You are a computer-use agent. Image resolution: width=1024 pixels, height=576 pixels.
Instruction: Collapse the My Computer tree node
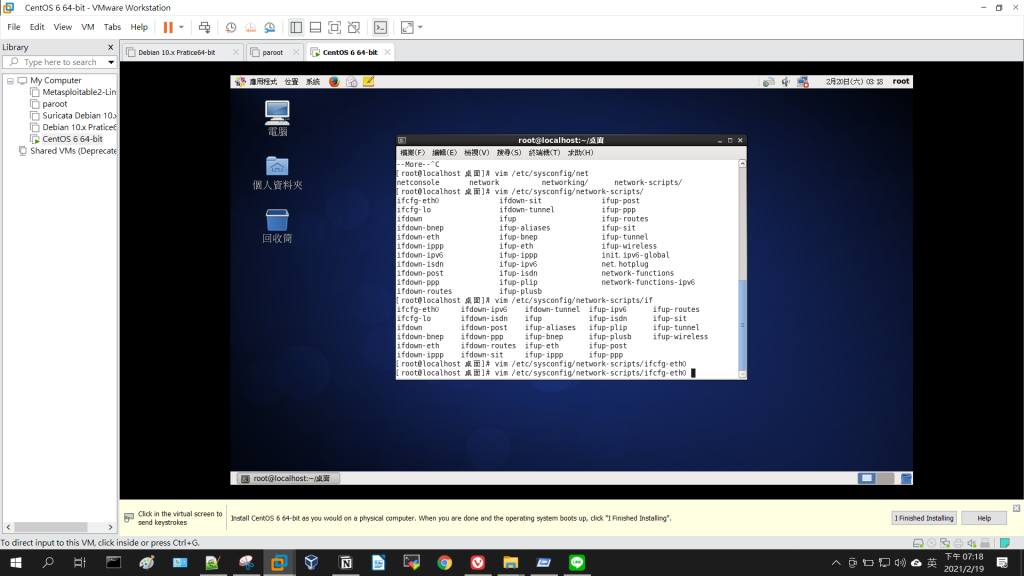click(x=10, y=81)
